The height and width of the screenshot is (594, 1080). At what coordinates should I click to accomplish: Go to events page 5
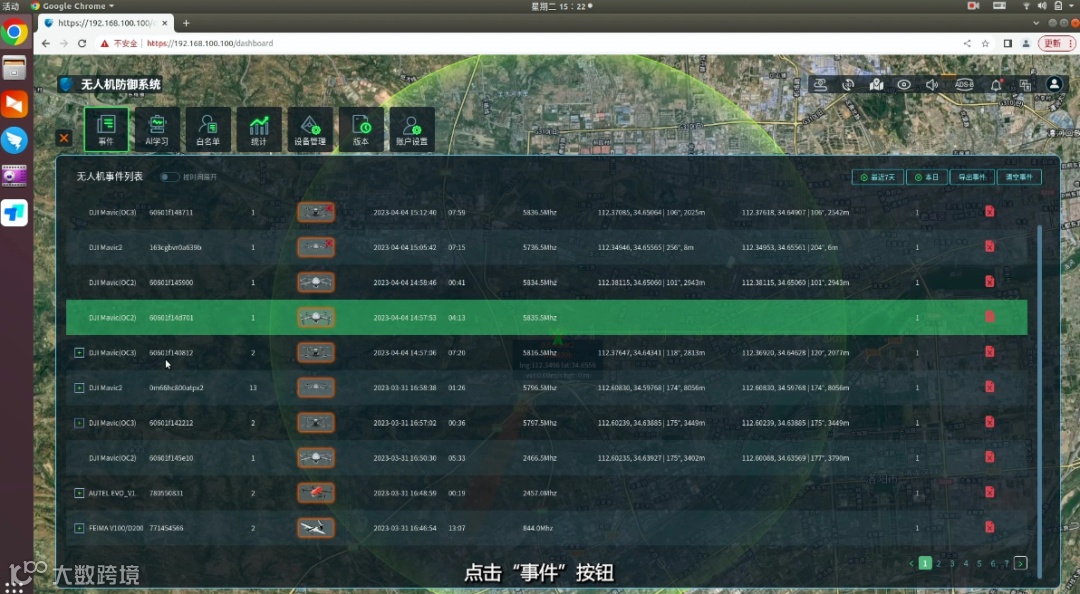click(979, 564)
